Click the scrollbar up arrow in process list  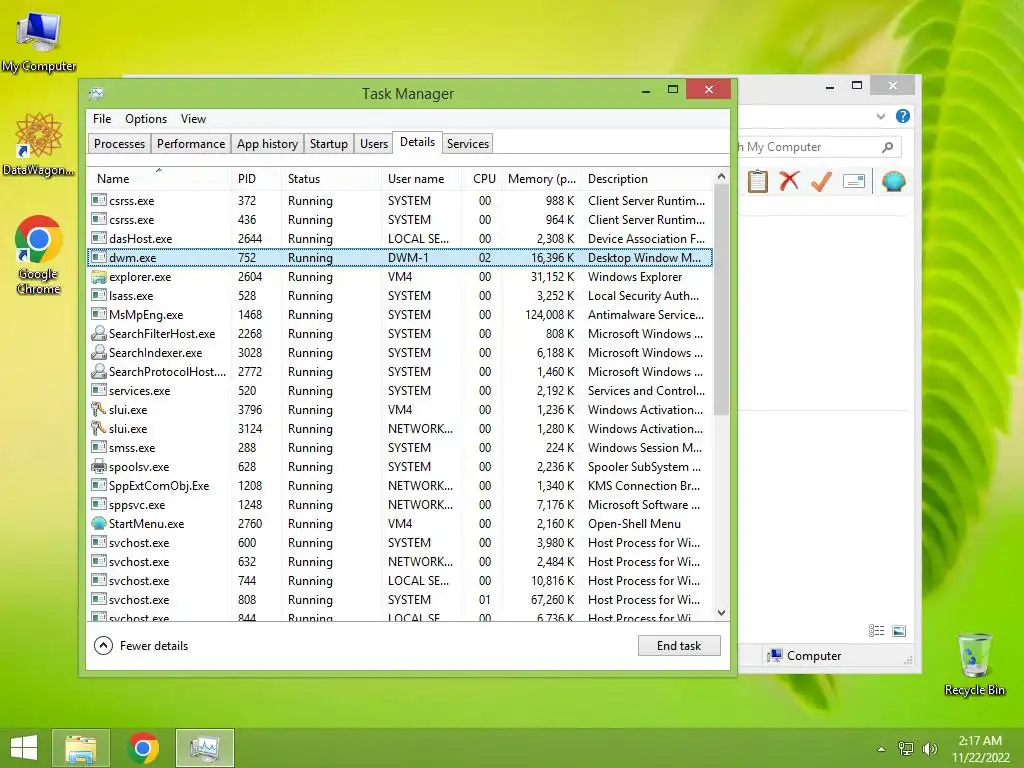721,176
